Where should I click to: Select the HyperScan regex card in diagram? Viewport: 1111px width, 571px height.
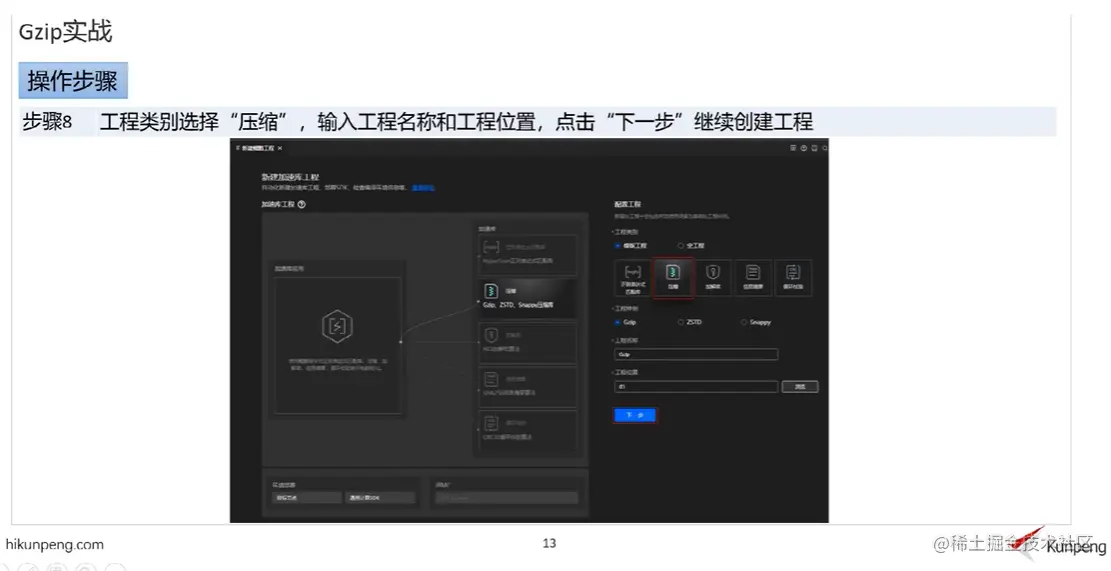pyautogui.click(x=528, y=254)
